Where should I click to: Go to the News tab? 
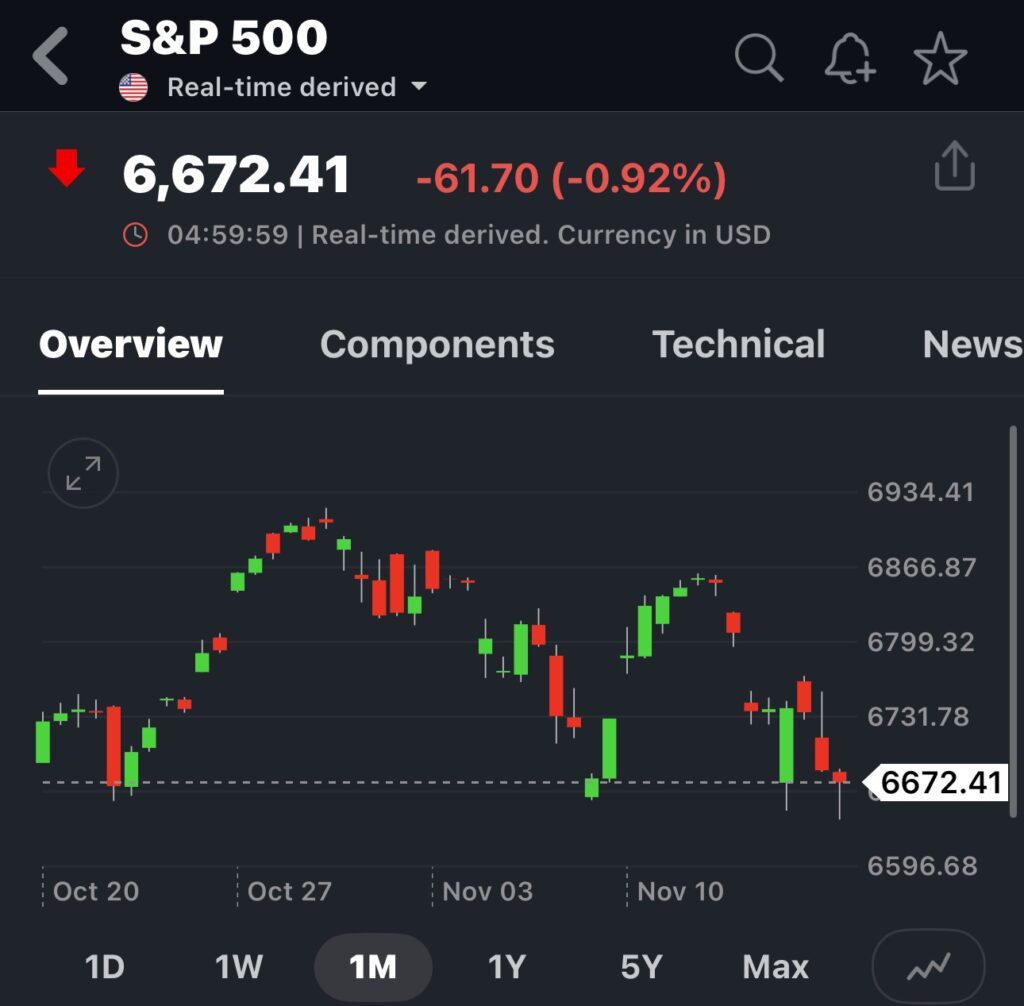pos(971,344)
